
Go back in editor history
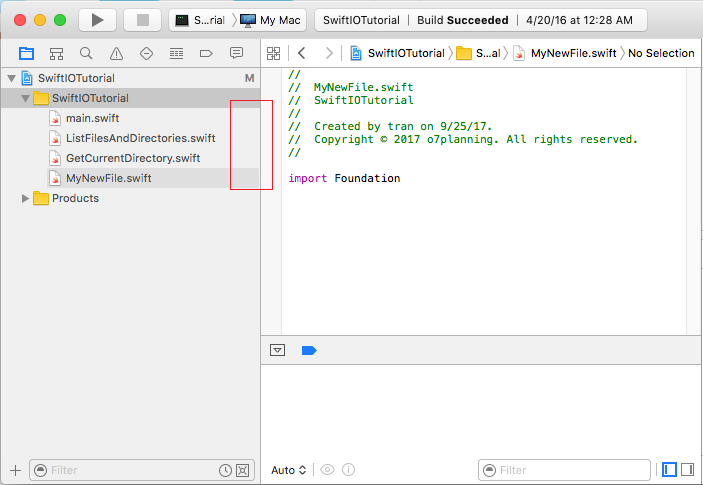click(x=302, y=53)
